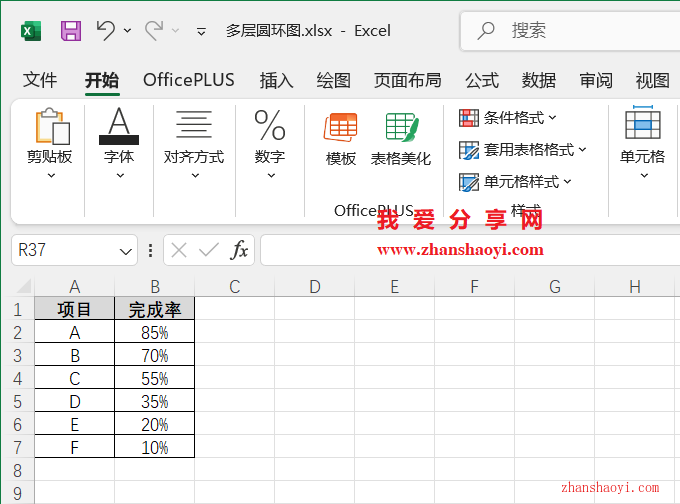Viewport: 680px width, 504px height.
Task: Open the Cells (单元格) group
Action: pos(642,145)
